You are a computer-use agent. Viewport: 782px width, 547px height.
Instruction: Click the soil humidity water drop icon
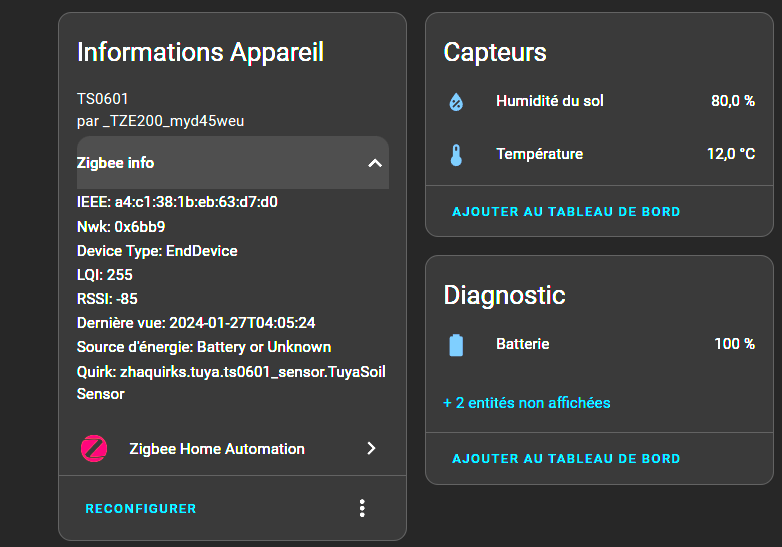pos(456,102)
